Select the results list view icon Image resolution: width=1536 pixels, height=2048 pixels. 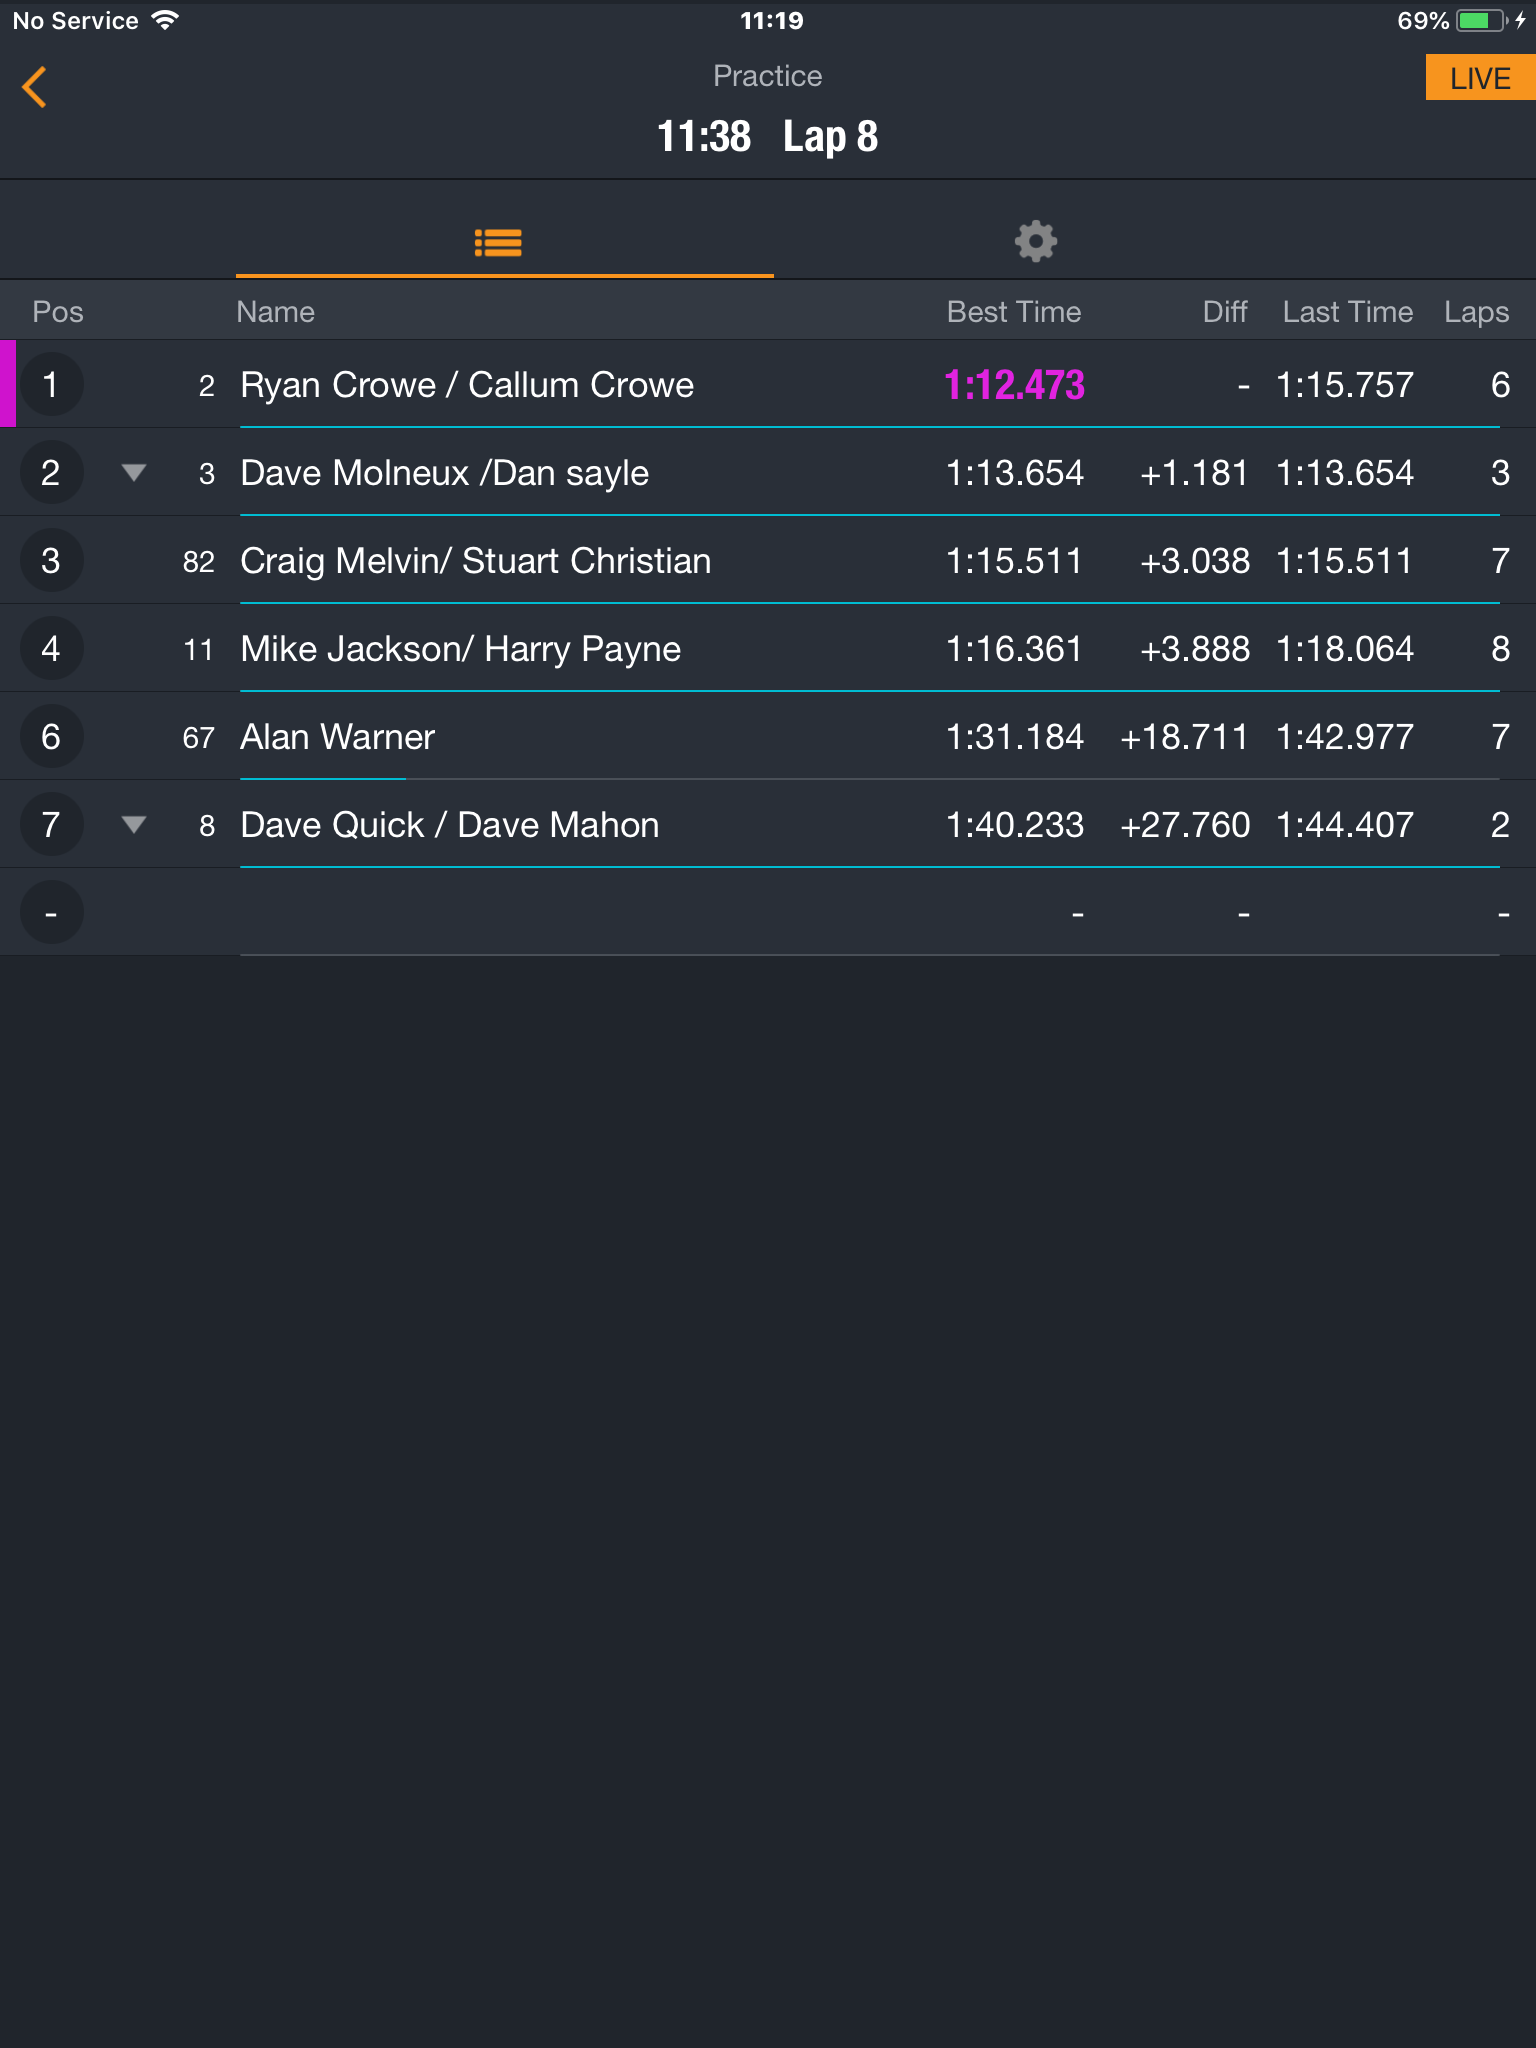498,243
